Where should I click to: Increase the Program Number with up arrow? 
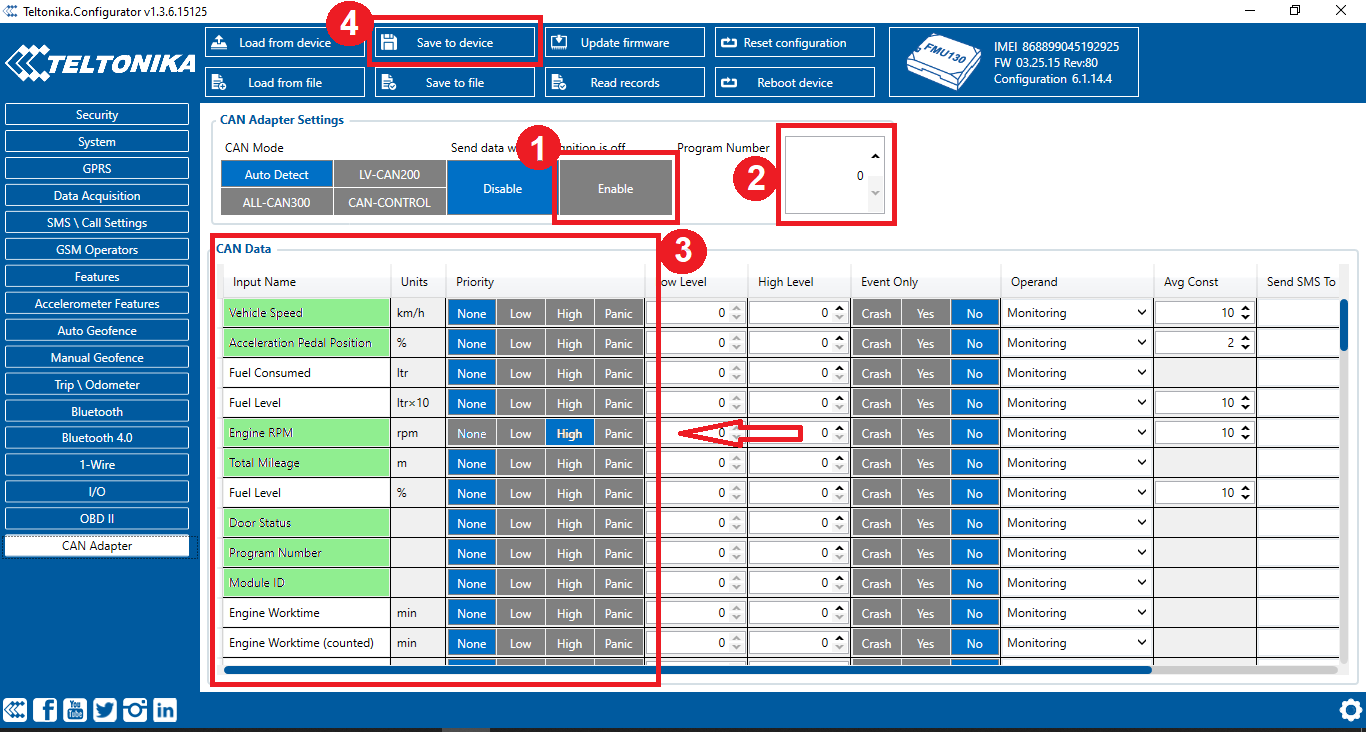point(876,157)
